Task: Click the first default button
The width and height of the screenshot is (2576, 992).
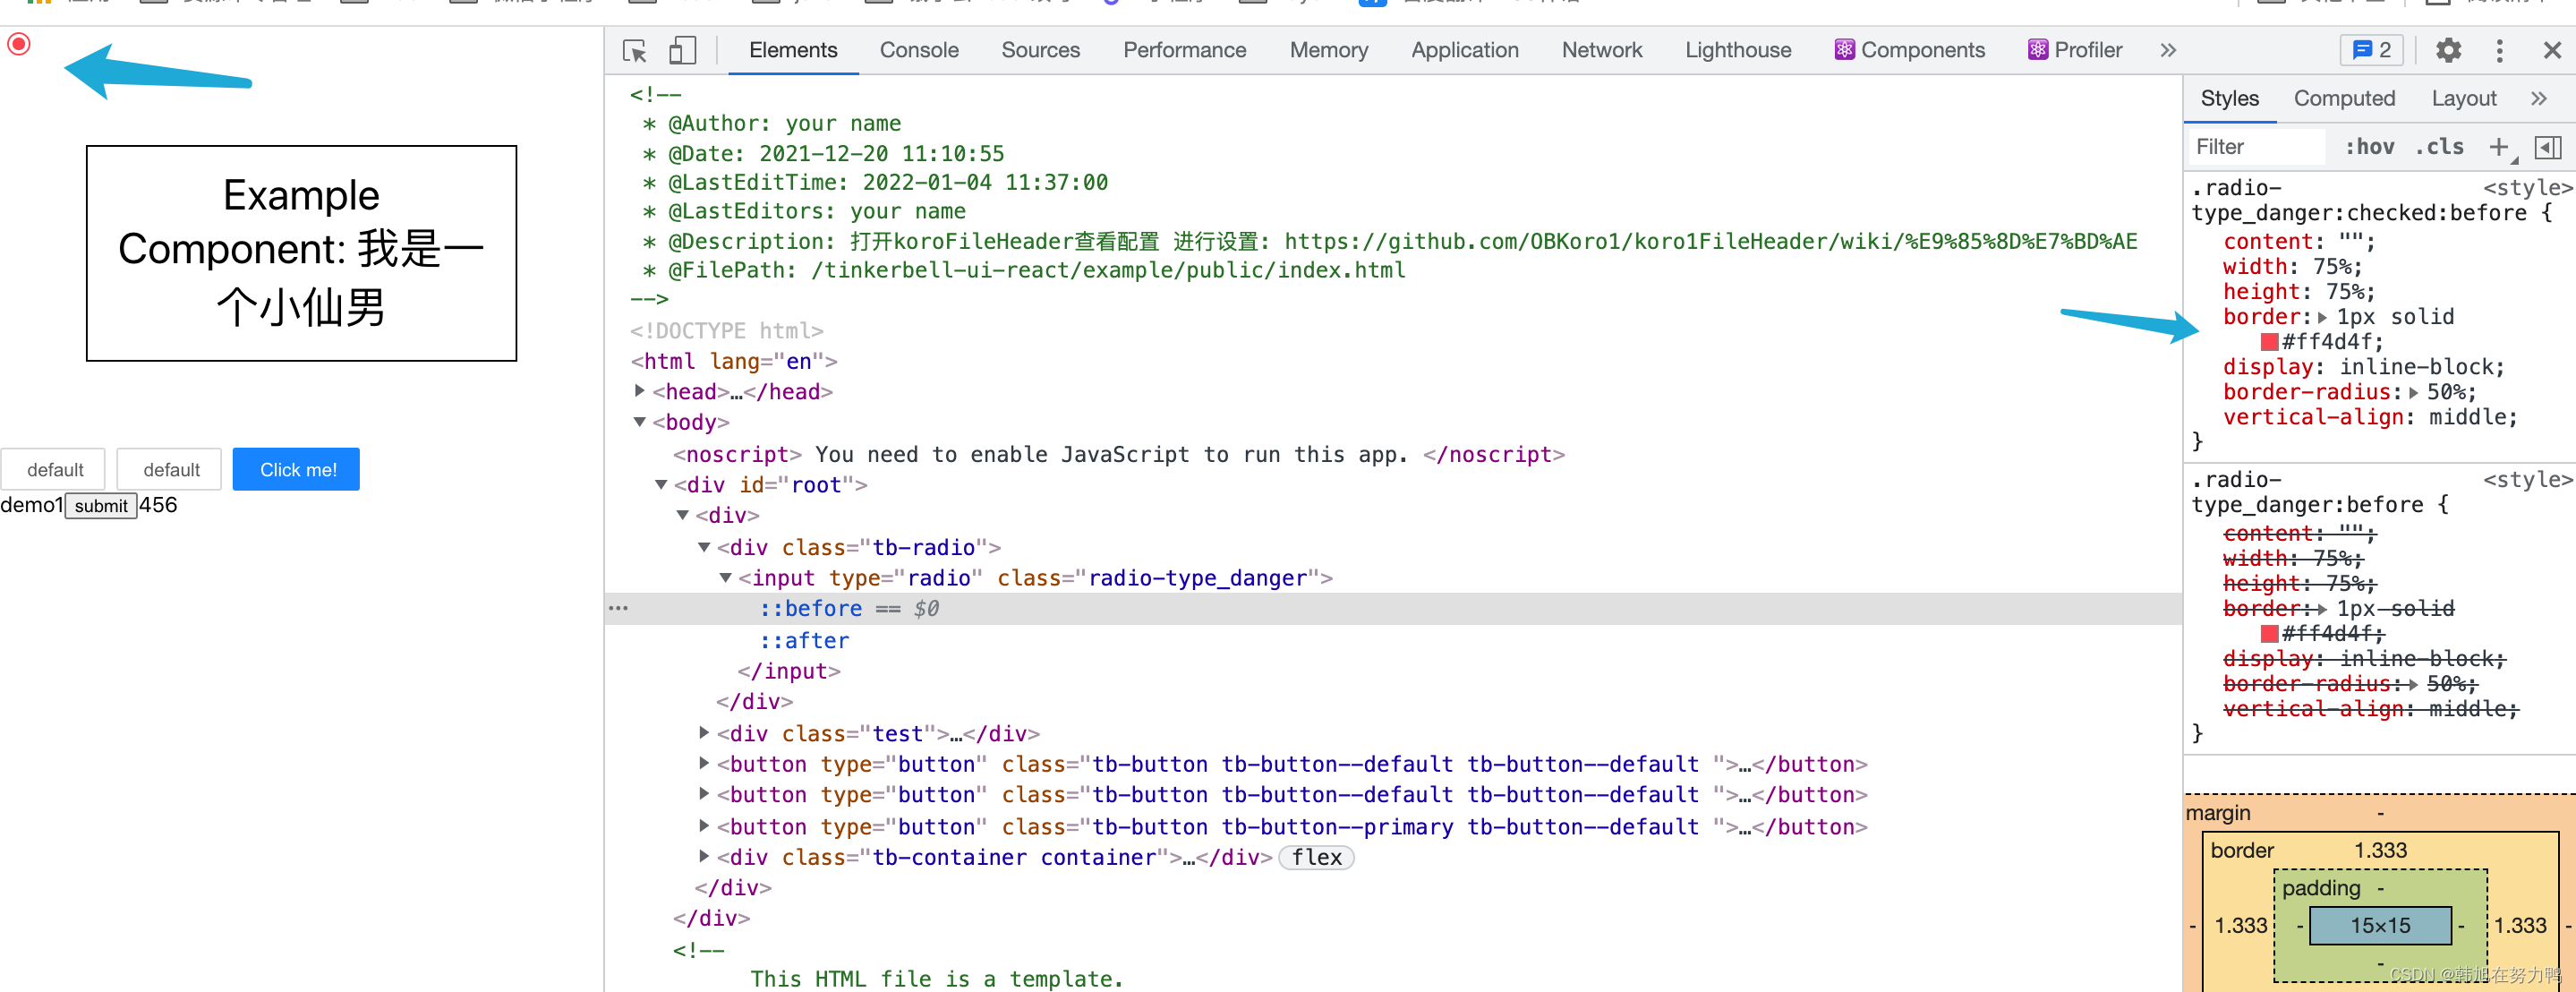Action: click(x=53, y=469)
